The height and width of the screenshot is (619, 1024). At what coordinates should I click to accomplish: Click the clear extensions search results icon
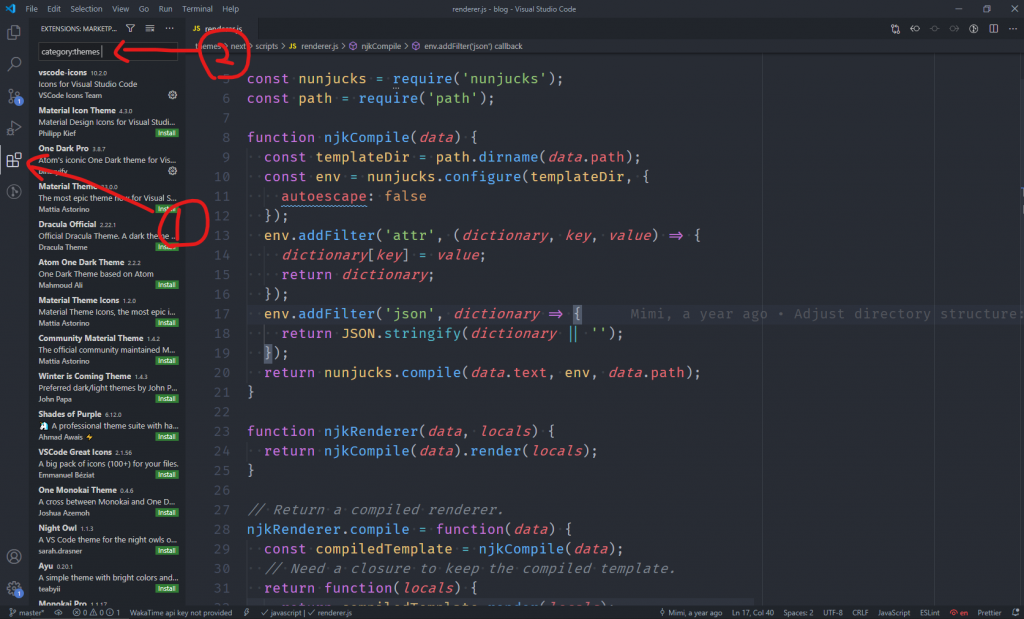tap(150, 28)
